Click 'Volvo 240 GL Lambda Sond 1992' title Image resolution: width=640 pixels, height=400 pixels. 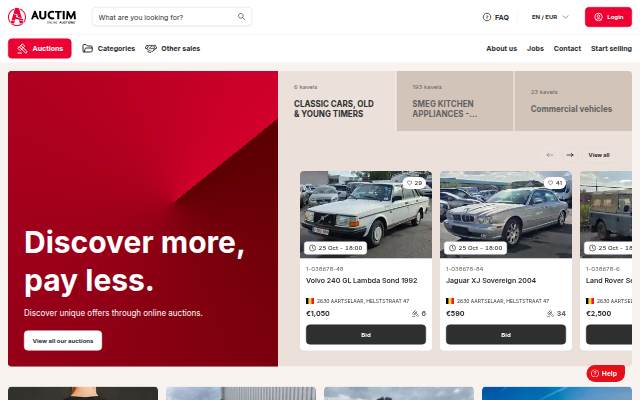[x=362, y=280]
